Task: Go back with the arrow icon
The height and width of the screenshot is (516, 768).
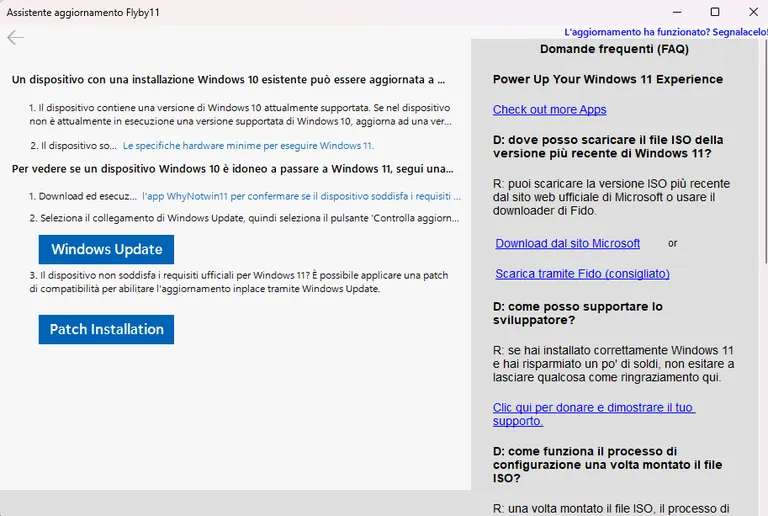Action: coord(16,37)
